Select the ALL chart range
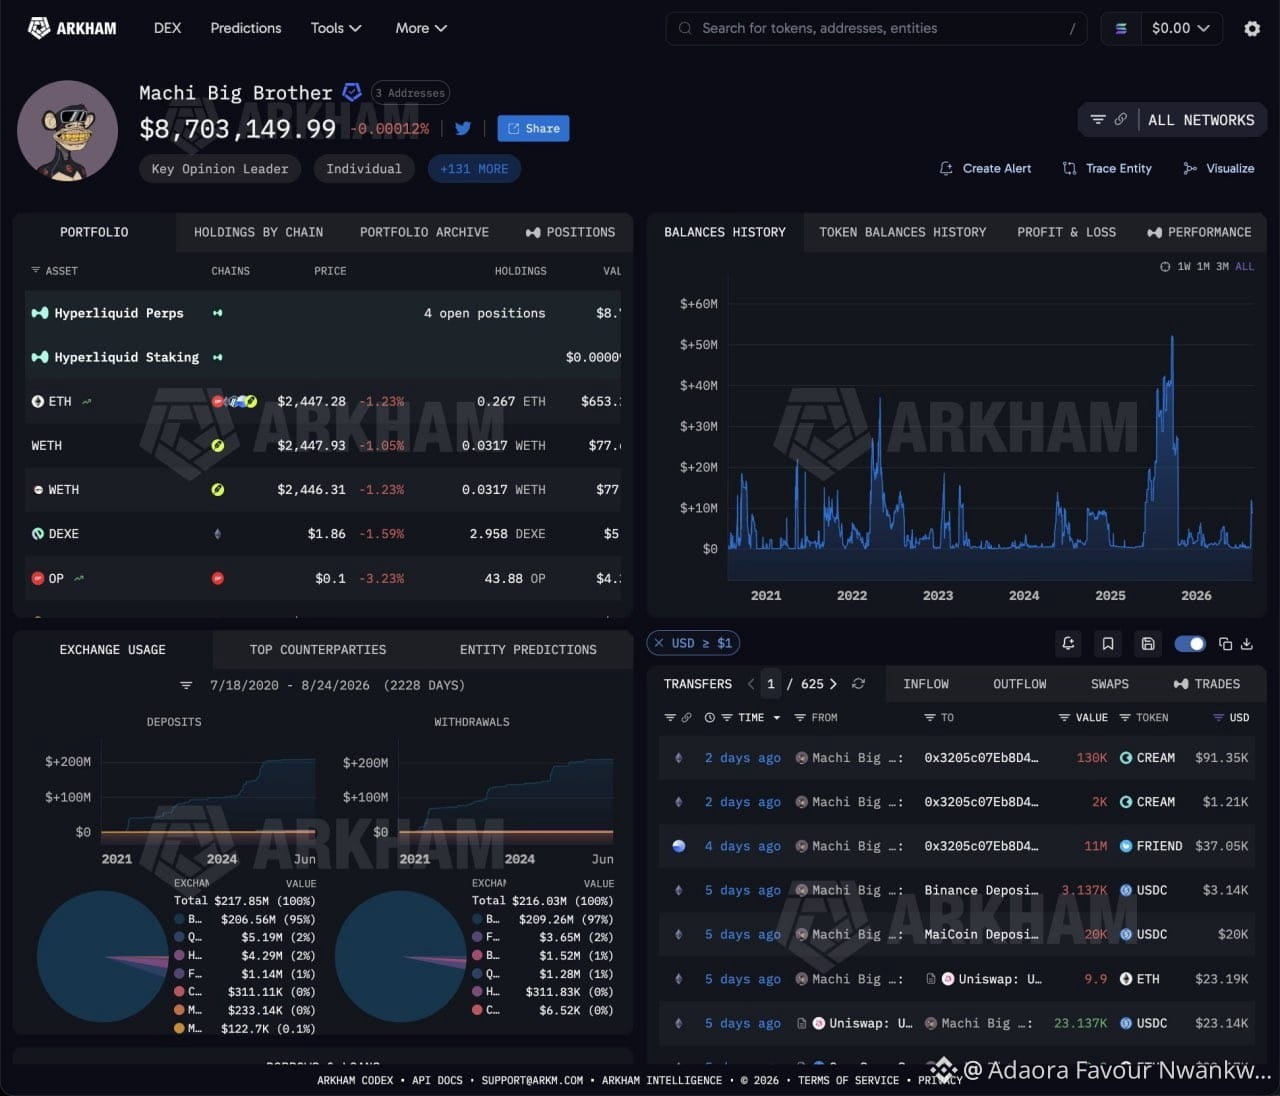 [1244, 267]
